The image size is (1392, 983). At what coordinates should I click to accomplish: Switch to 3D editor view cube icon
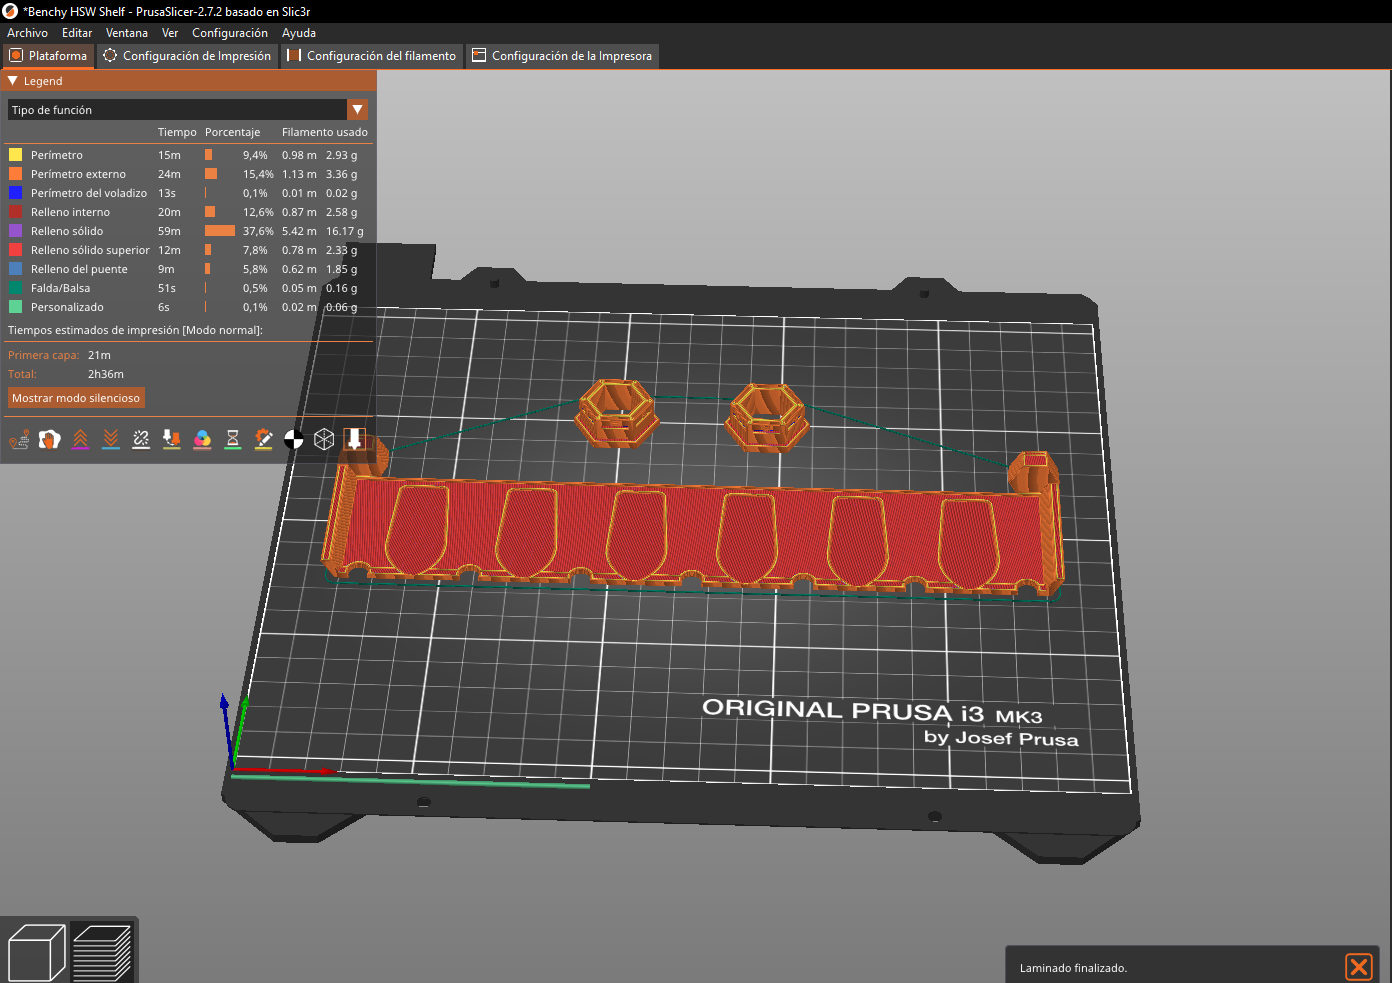36,953
